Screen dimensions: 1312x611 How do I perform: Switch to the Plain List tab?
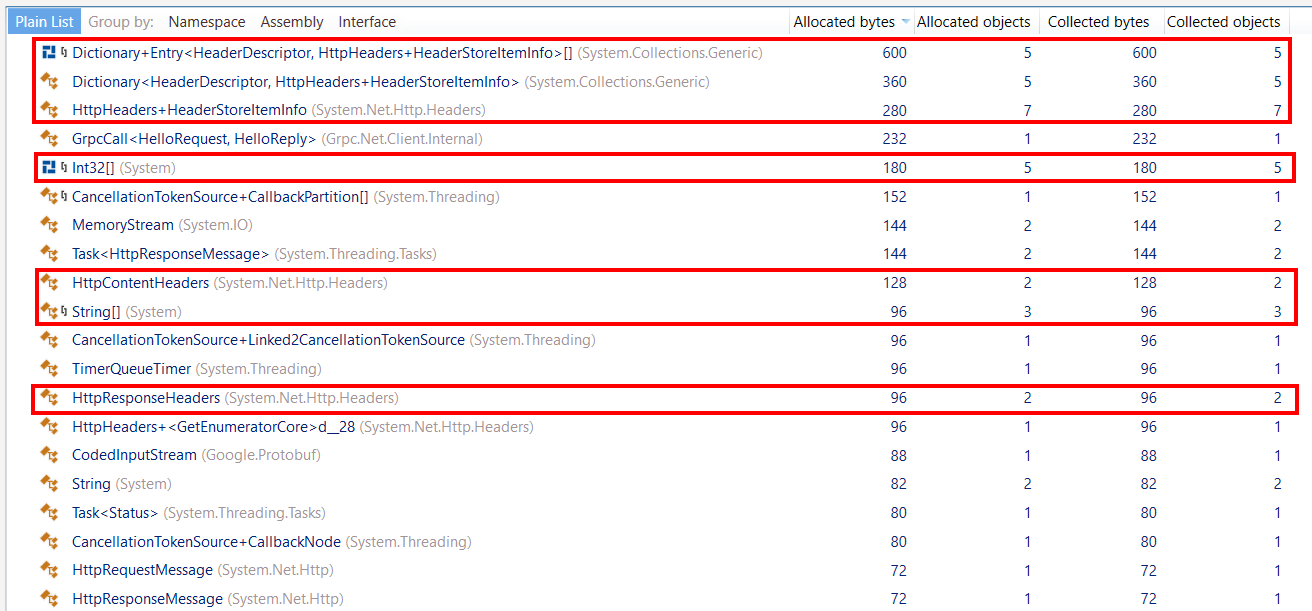(x=44, y=20)
